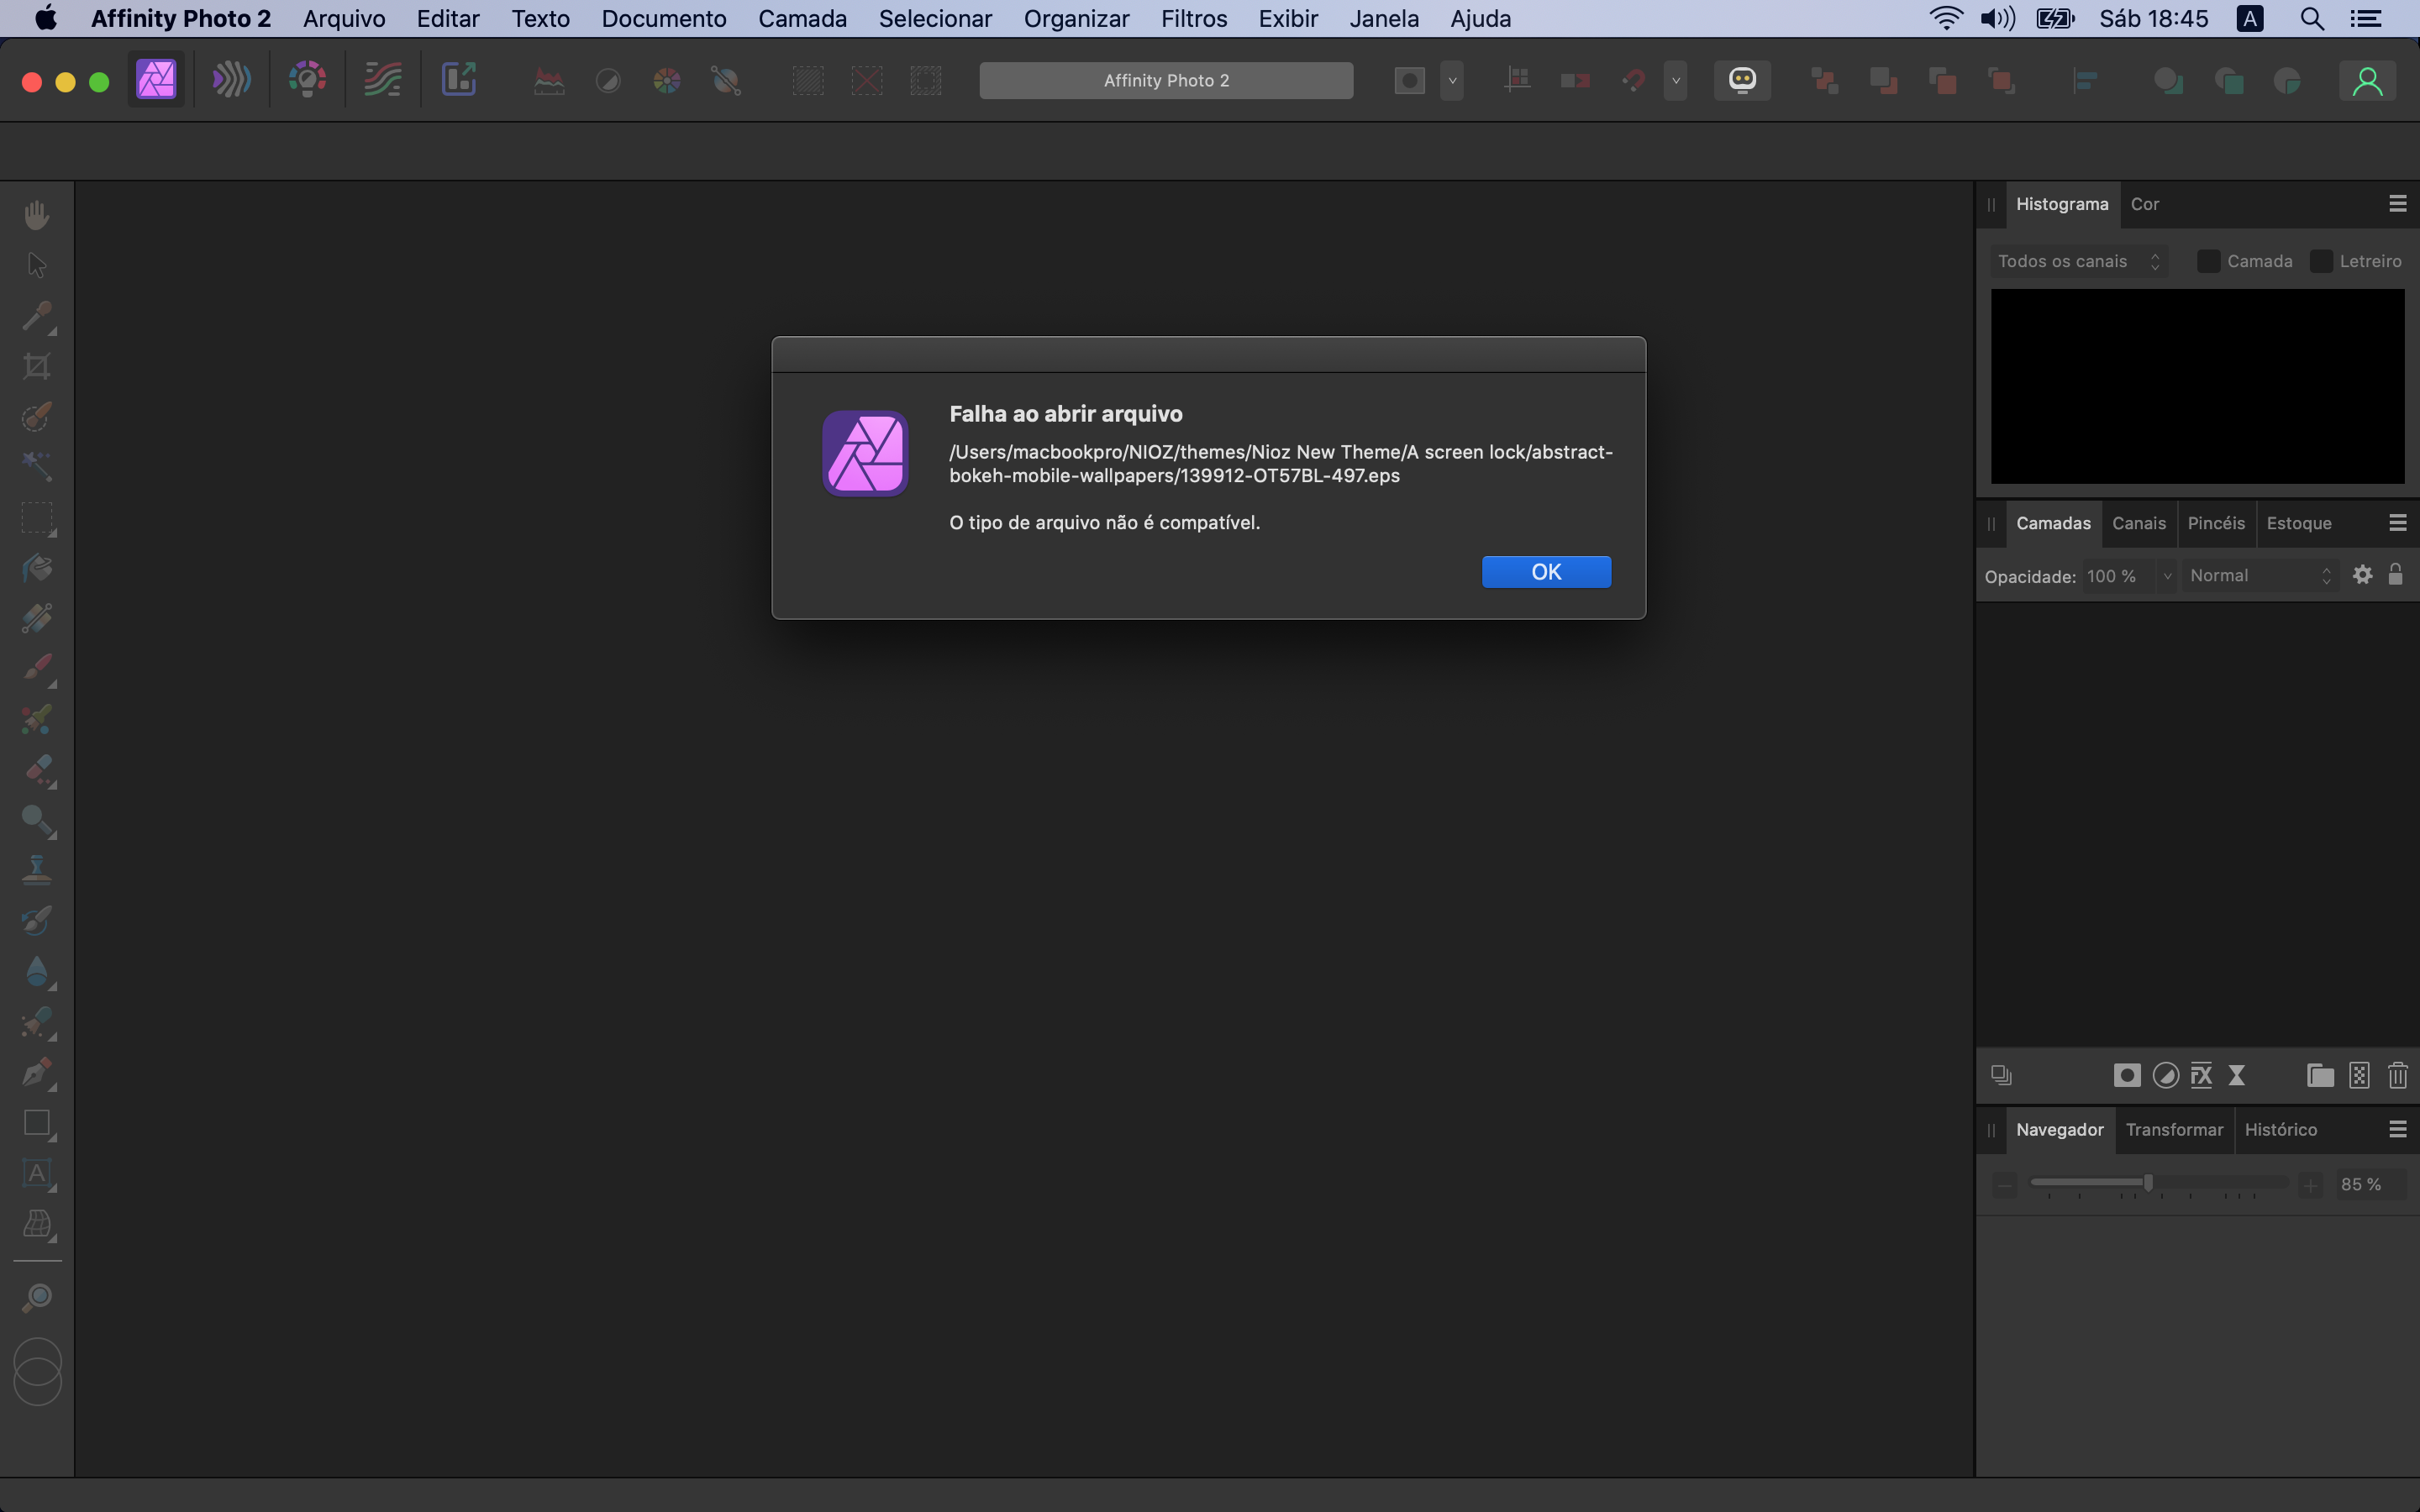2420x1512 pixels.
Task: Open the Filtros menu
Action: (1193, 19)
